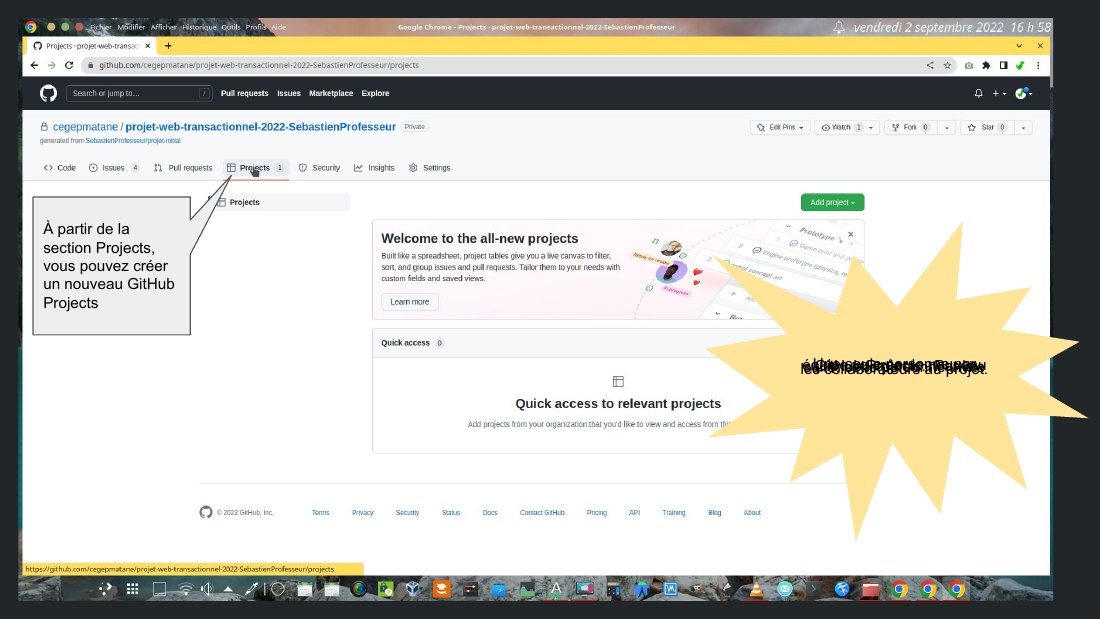Switch to the Insights tab

coord(375,168)
